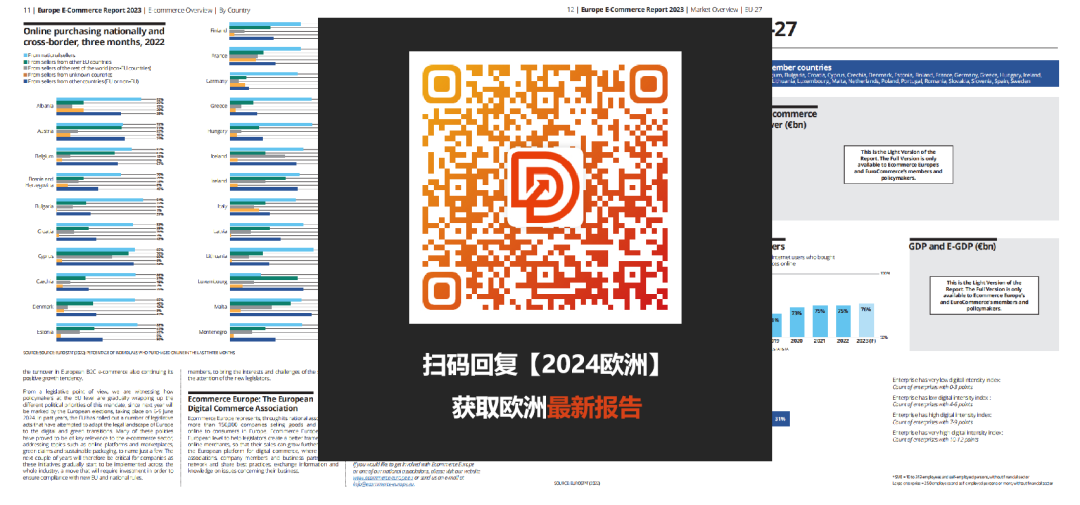
Task: Click the 'GDP and E-GDP (€bn)' heading
Action: pyautogui.click(x=952, y=246)
